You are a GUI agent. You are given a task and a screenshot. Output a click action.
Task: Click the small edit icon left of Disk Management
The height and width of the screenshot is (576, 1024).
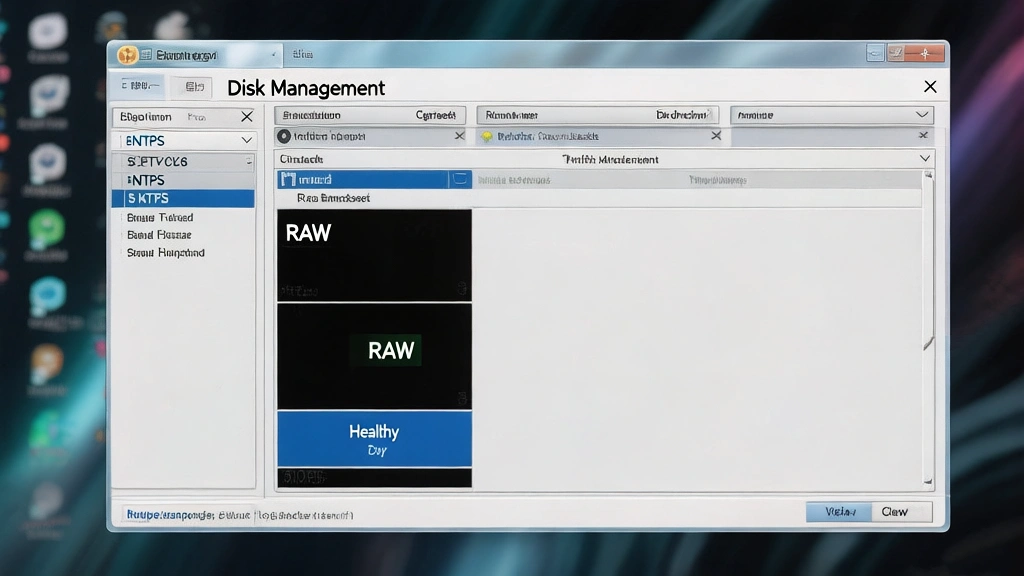(192, 87)
